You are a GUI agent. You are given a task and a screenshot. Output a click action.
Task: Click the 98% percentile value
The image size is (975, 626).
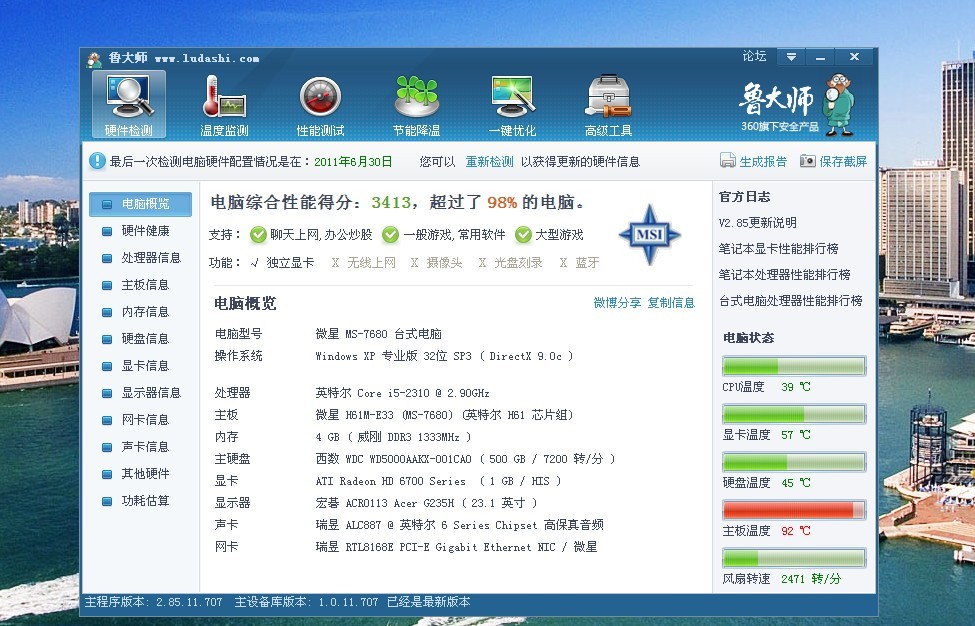502,203
